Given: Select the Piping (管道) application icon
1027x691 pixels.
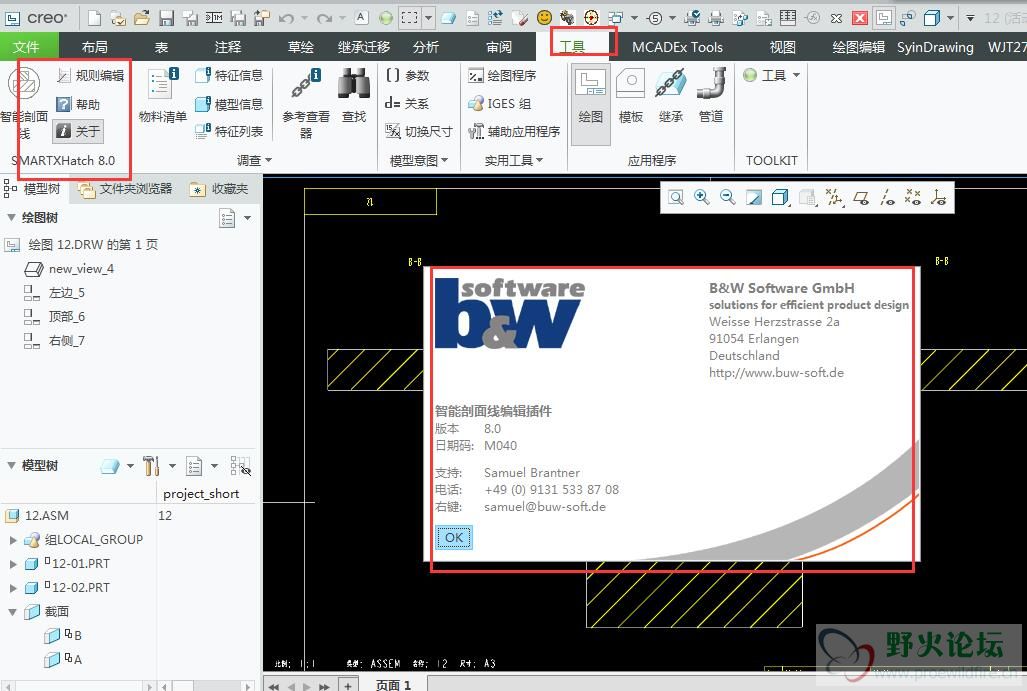Looking at the screenshot, I should point(711,96).
